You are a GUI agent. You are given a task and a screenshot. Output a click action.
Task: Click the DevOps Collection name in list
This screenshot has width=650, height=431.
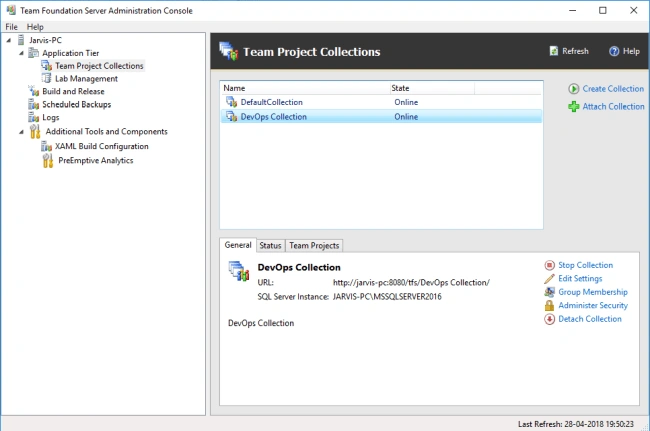tap(274, 116)
